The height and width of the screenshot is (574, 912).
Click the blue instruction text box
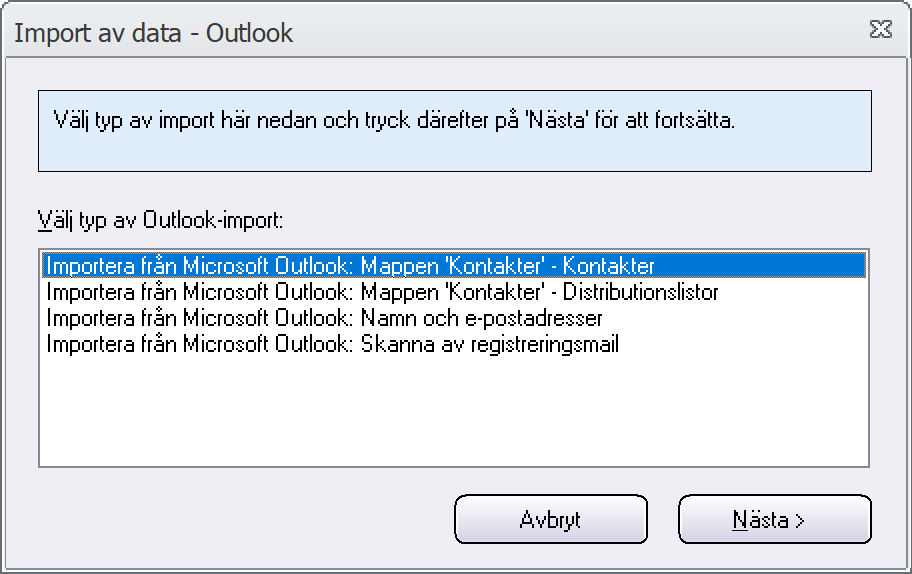point(455,131)
